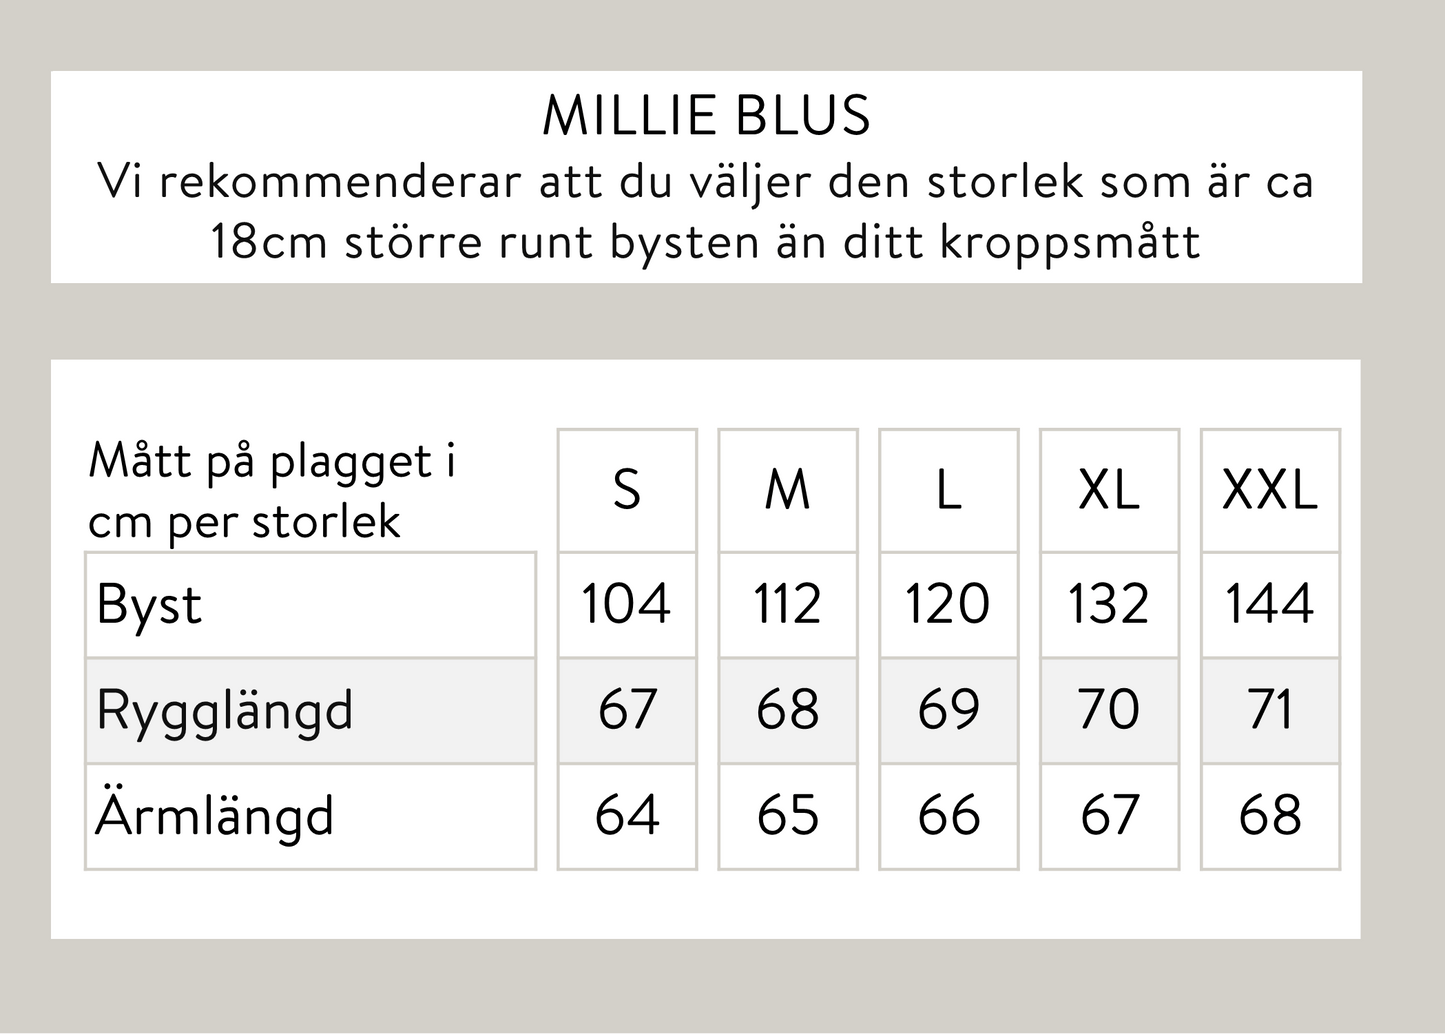Select the Byst value 112 for size M
The height and width of the screenshot is (1034, 1445).
788,605
